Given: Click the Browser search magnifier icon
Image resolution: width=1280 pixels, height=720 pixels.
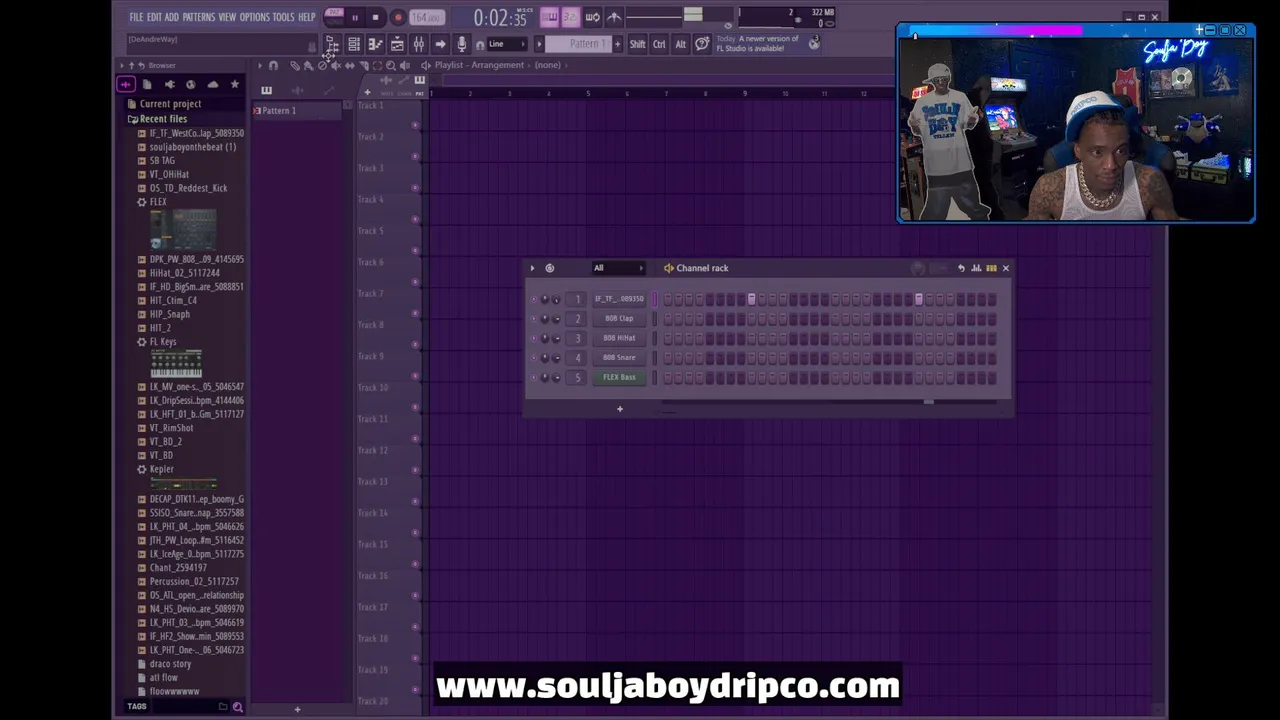Looking at the screenshot, I should [237, 707].
